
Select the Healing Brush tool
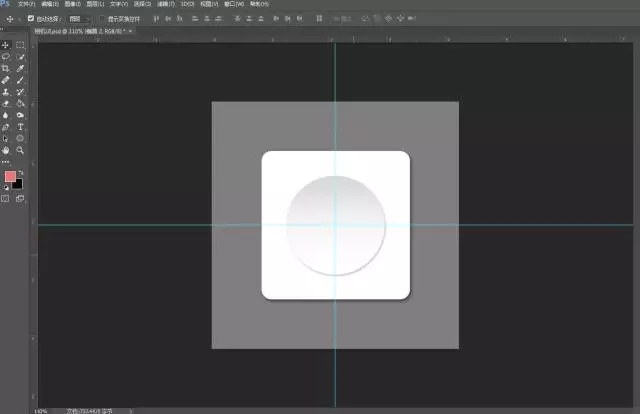(x=6, y=80)
